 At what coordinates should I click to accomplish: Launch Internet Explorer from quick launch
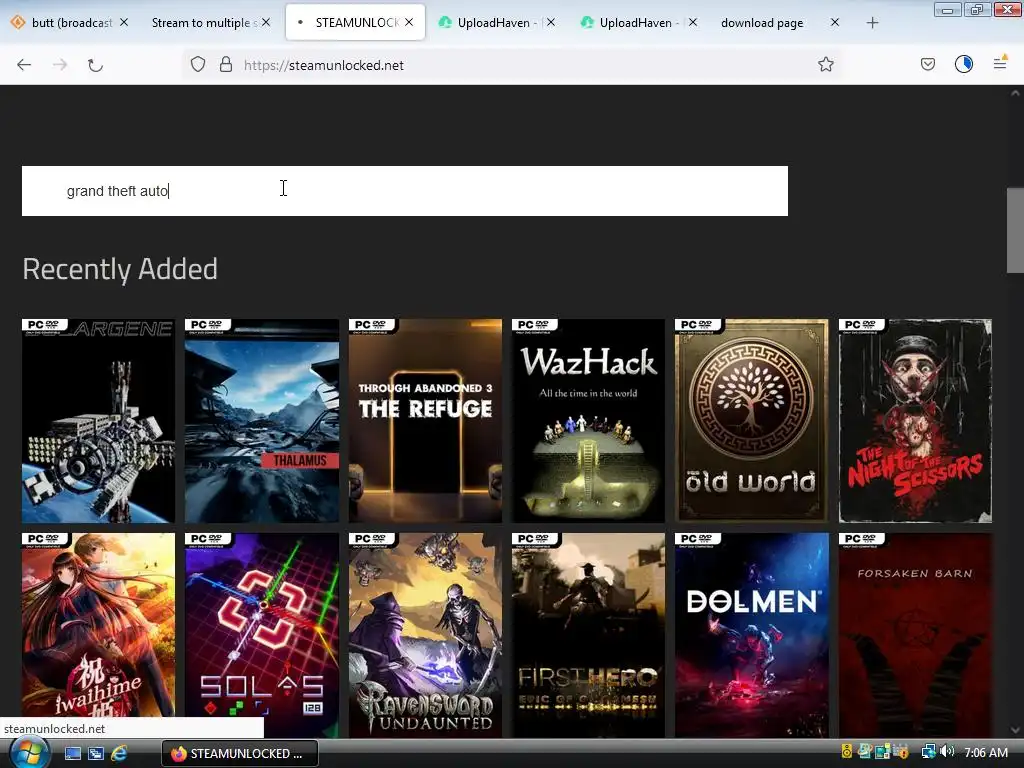tap(119, 753)
